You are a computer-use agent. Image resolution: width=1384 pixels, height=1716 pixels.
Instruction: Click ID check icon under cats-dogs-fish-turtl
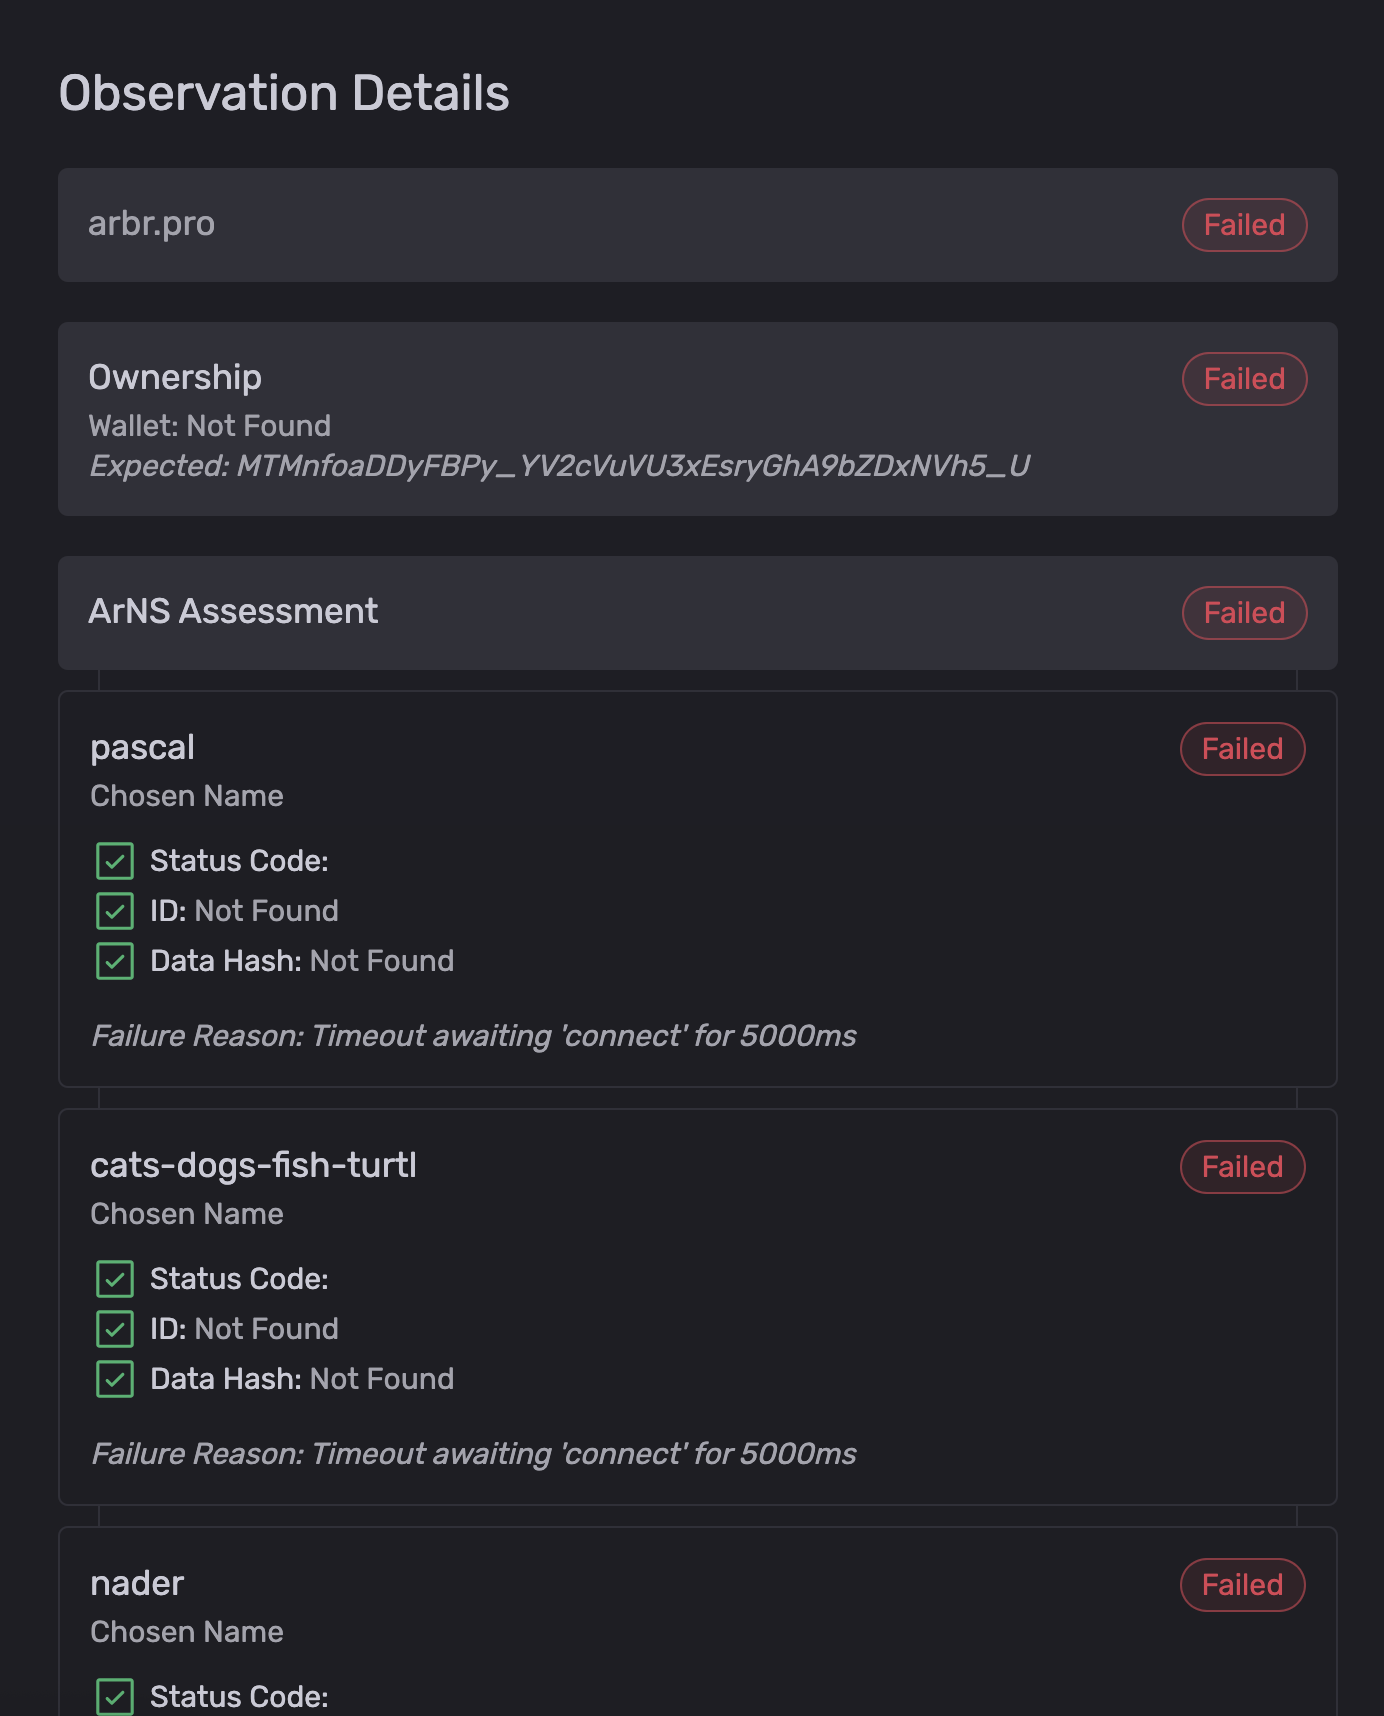[x=115, y=1329]
